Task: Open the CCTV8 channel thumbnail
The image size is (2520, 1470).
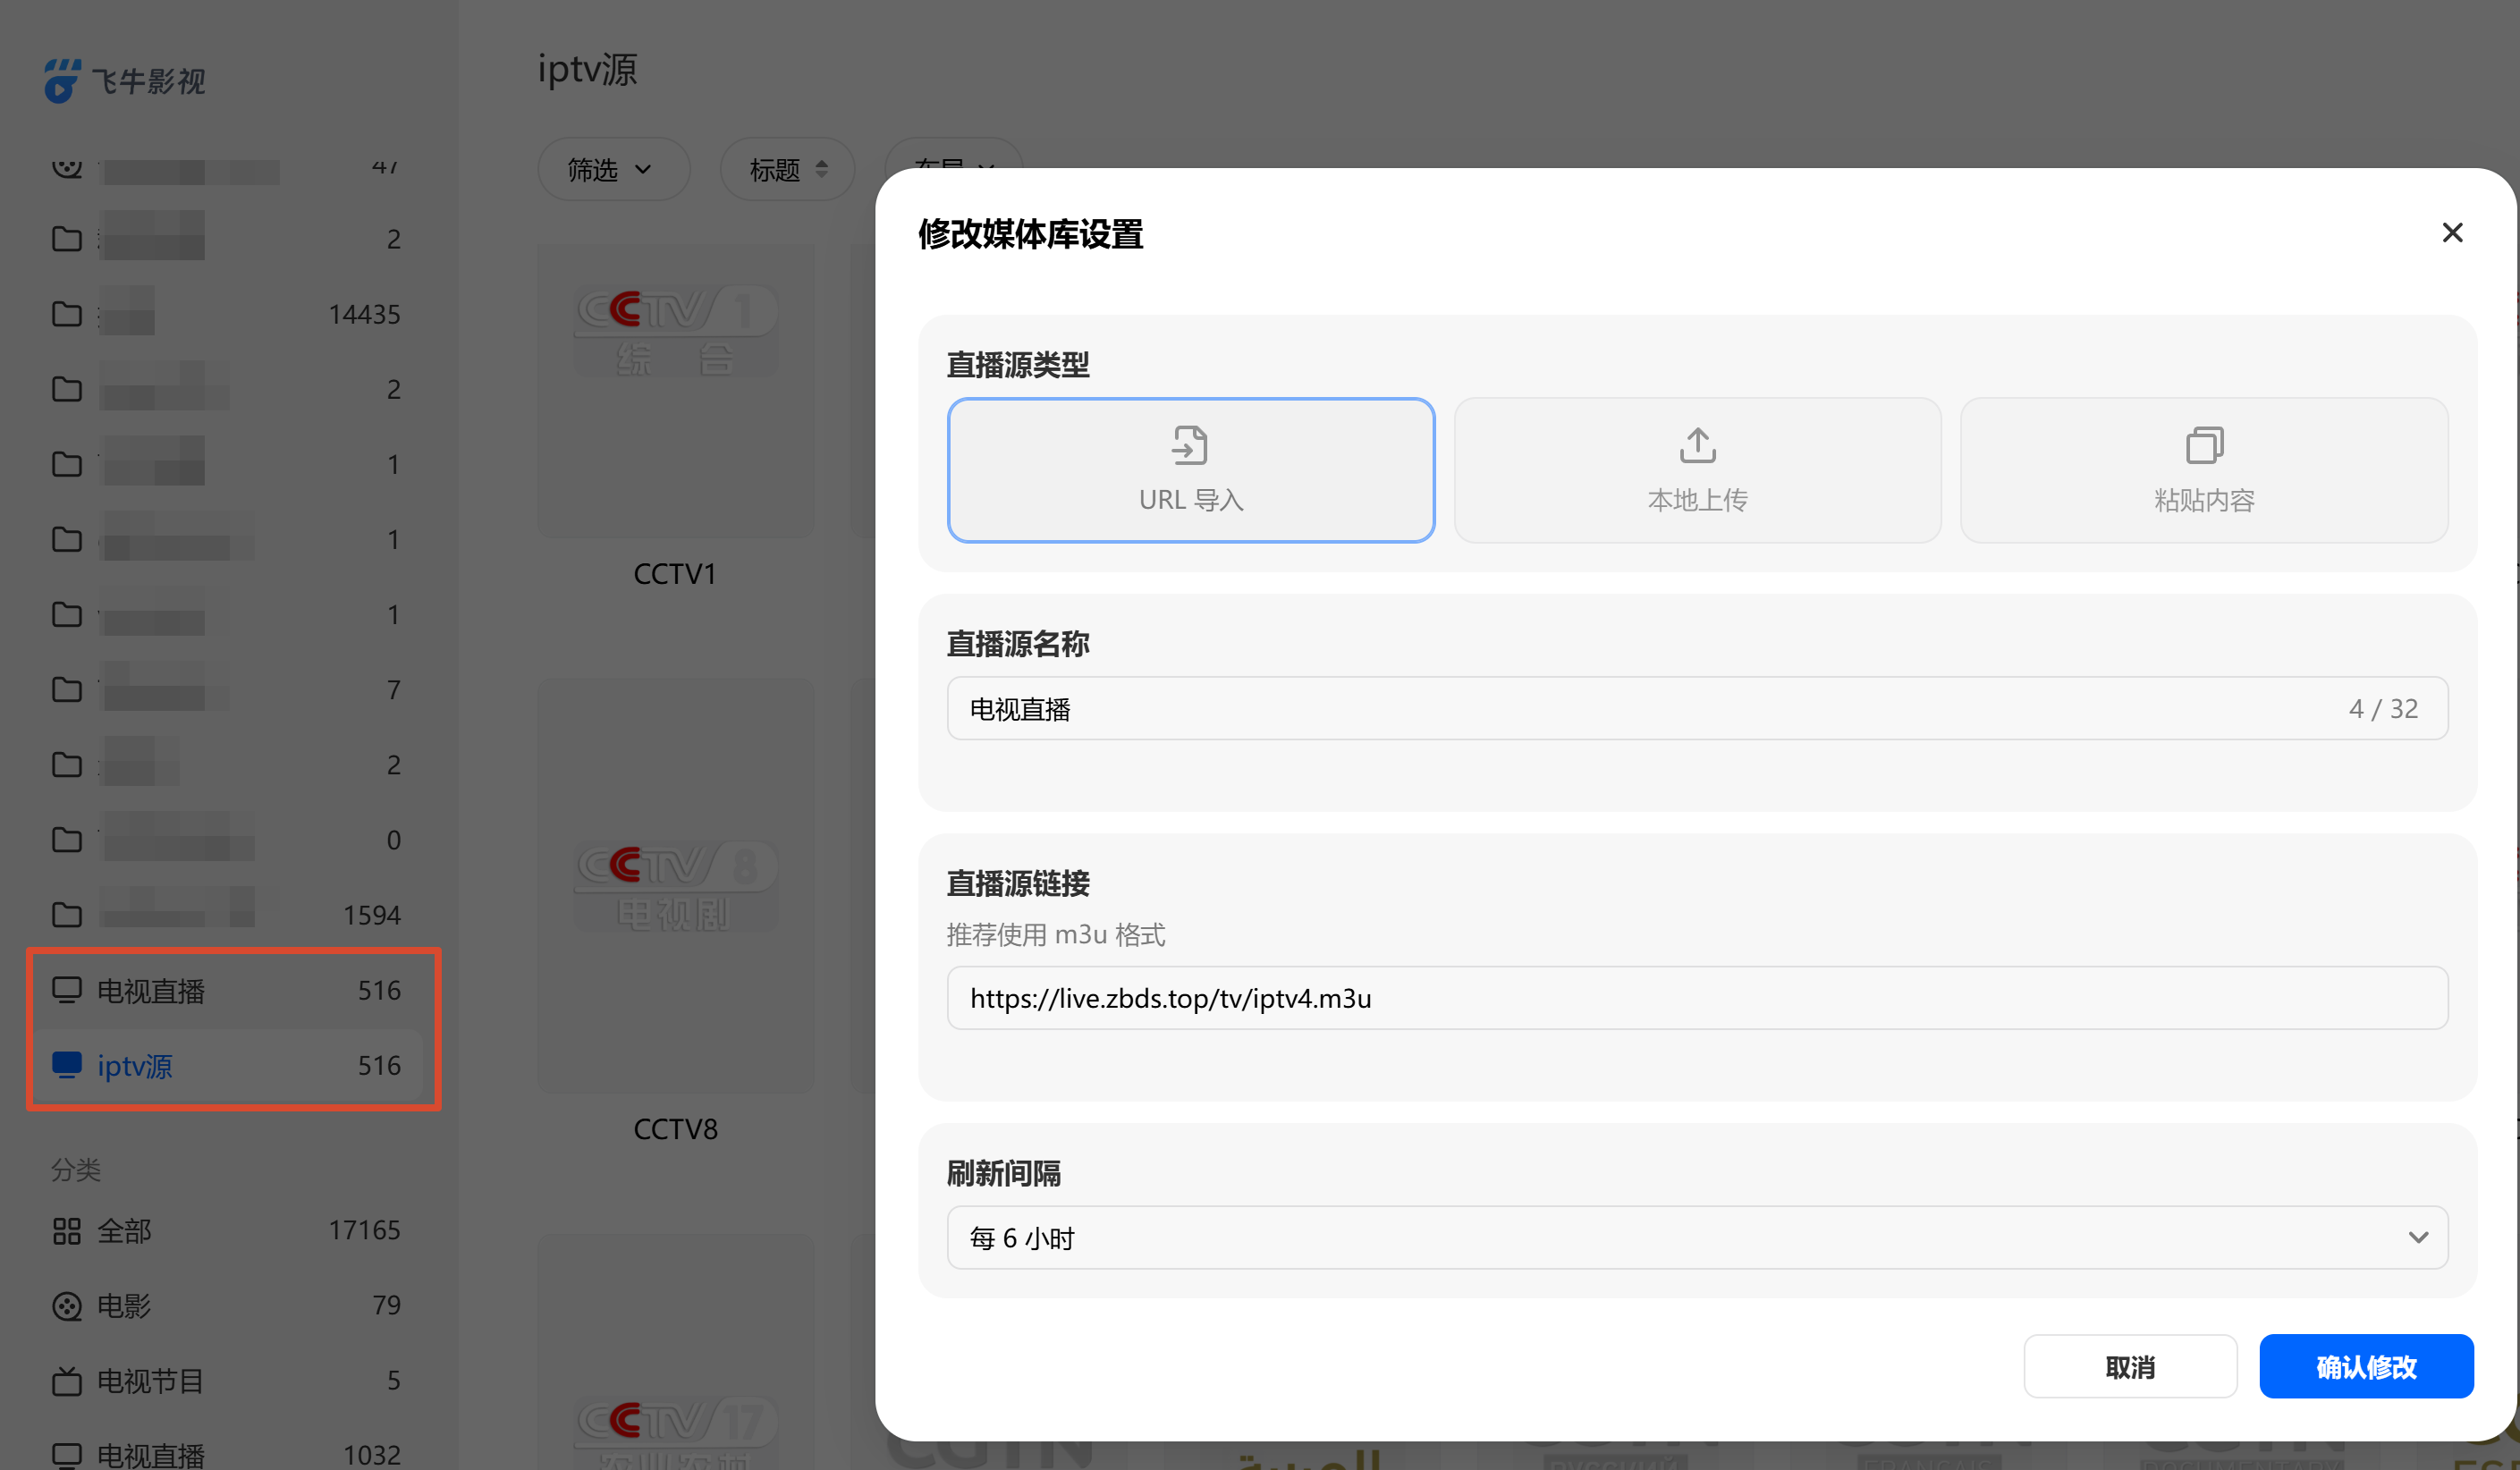Action: click(676, 886)
